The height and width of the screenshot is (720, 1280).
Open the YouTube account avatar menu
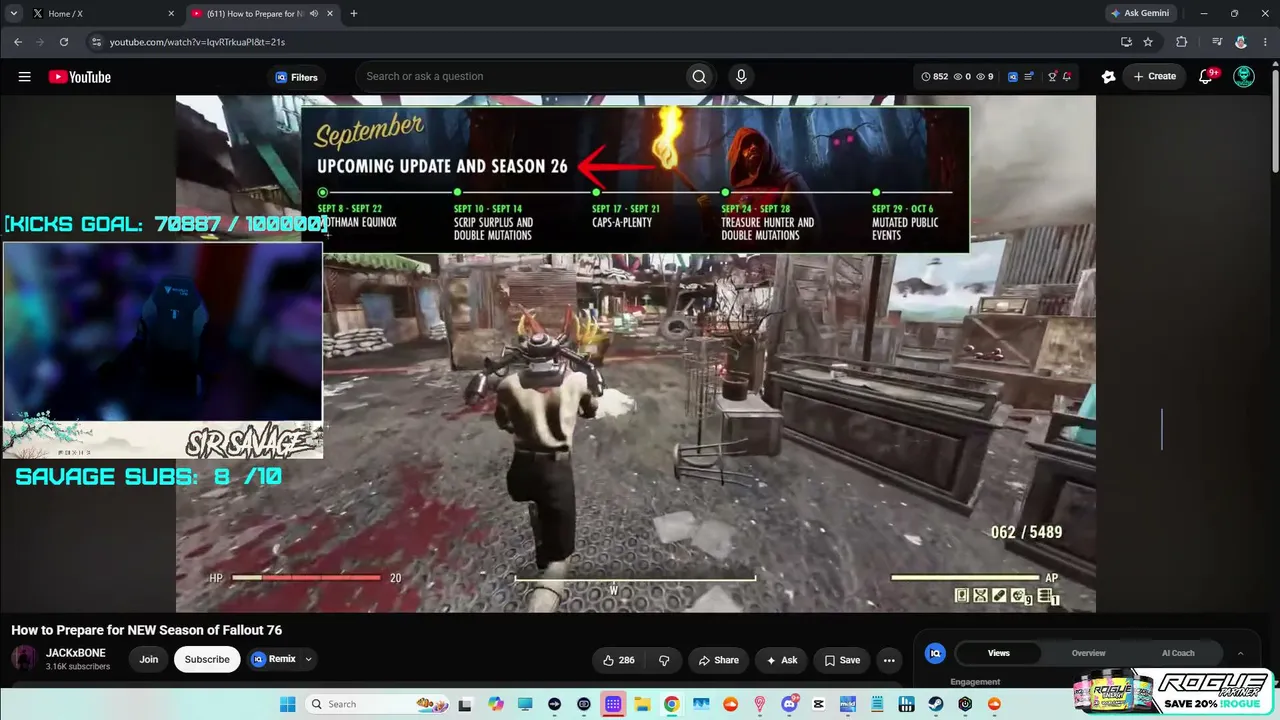pos(1244,77)
